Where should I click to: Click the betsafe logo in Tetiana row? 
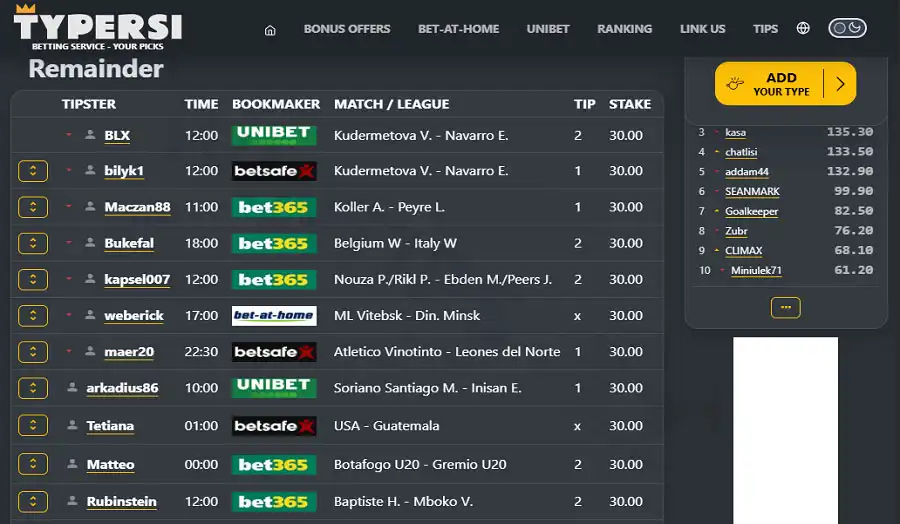pos(274,426)
